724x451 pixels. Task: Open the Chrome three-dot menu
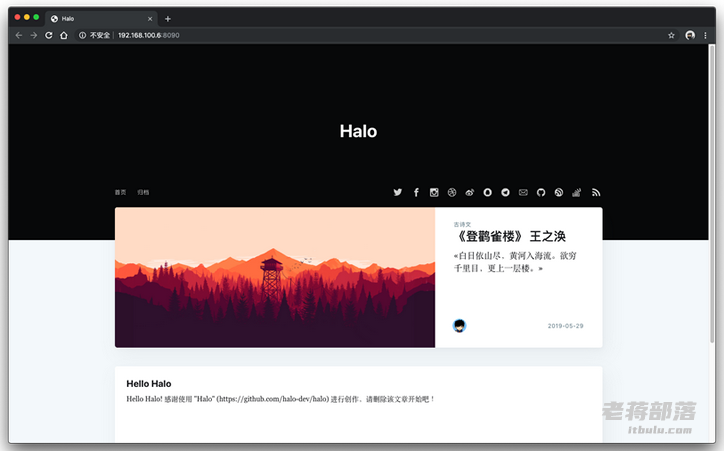tap(705, 35)
